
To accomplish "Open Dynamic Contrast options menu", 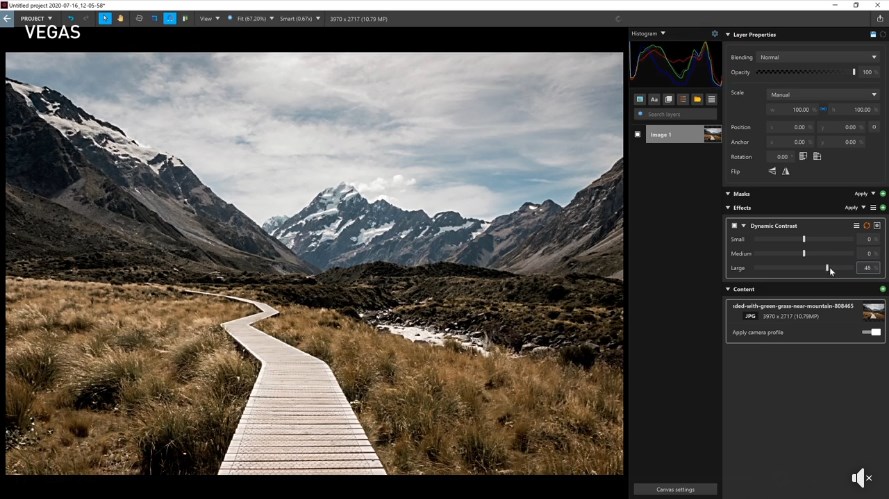I will [x=856, y=226].
